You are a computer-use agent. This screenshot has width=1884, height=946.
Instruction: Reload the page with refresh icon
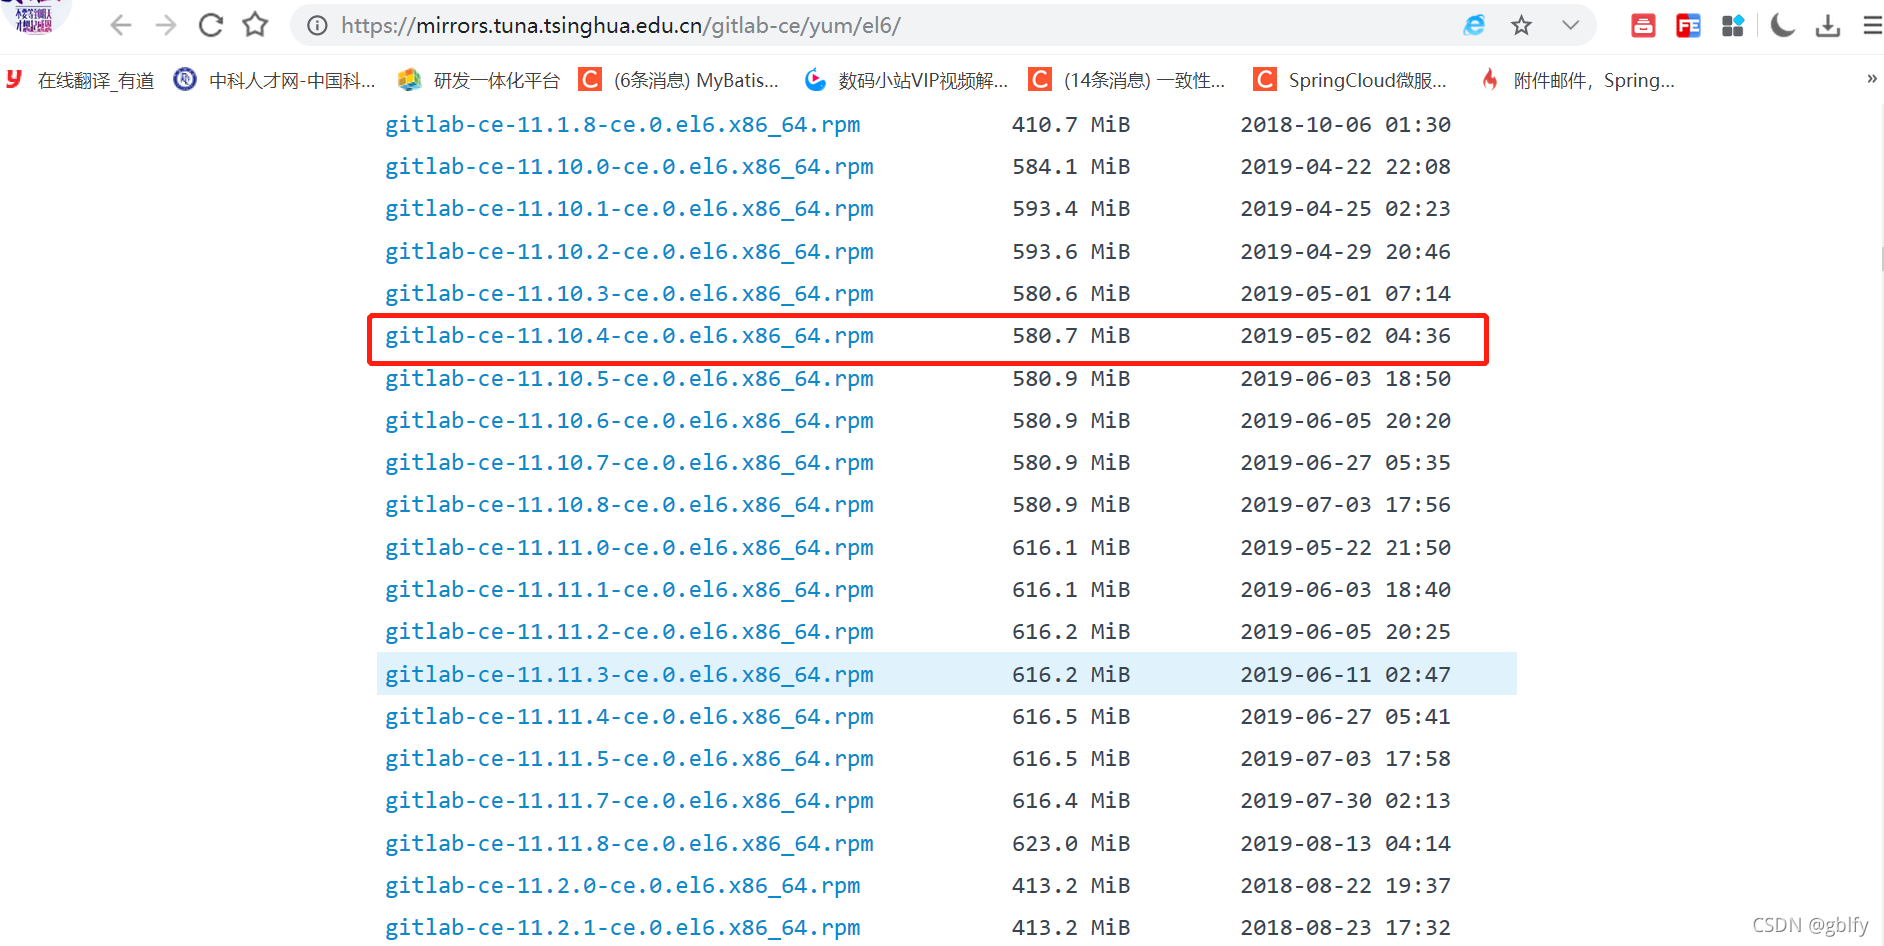[211, 25]
